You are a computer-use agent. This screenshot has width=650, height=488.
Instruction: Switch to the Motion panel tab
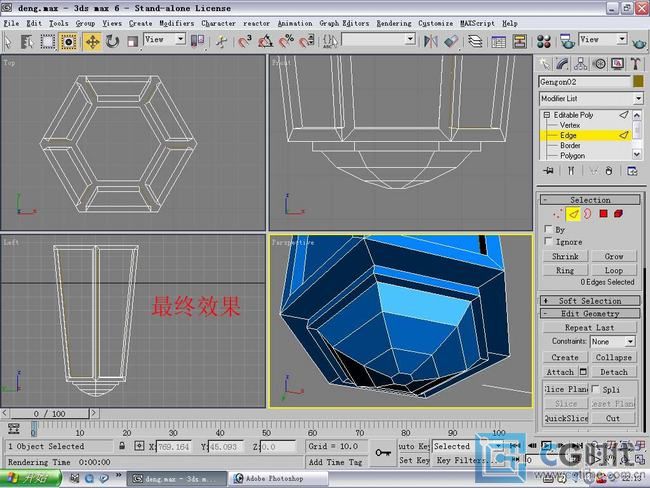pyautogui.click(x=599, y=64)
